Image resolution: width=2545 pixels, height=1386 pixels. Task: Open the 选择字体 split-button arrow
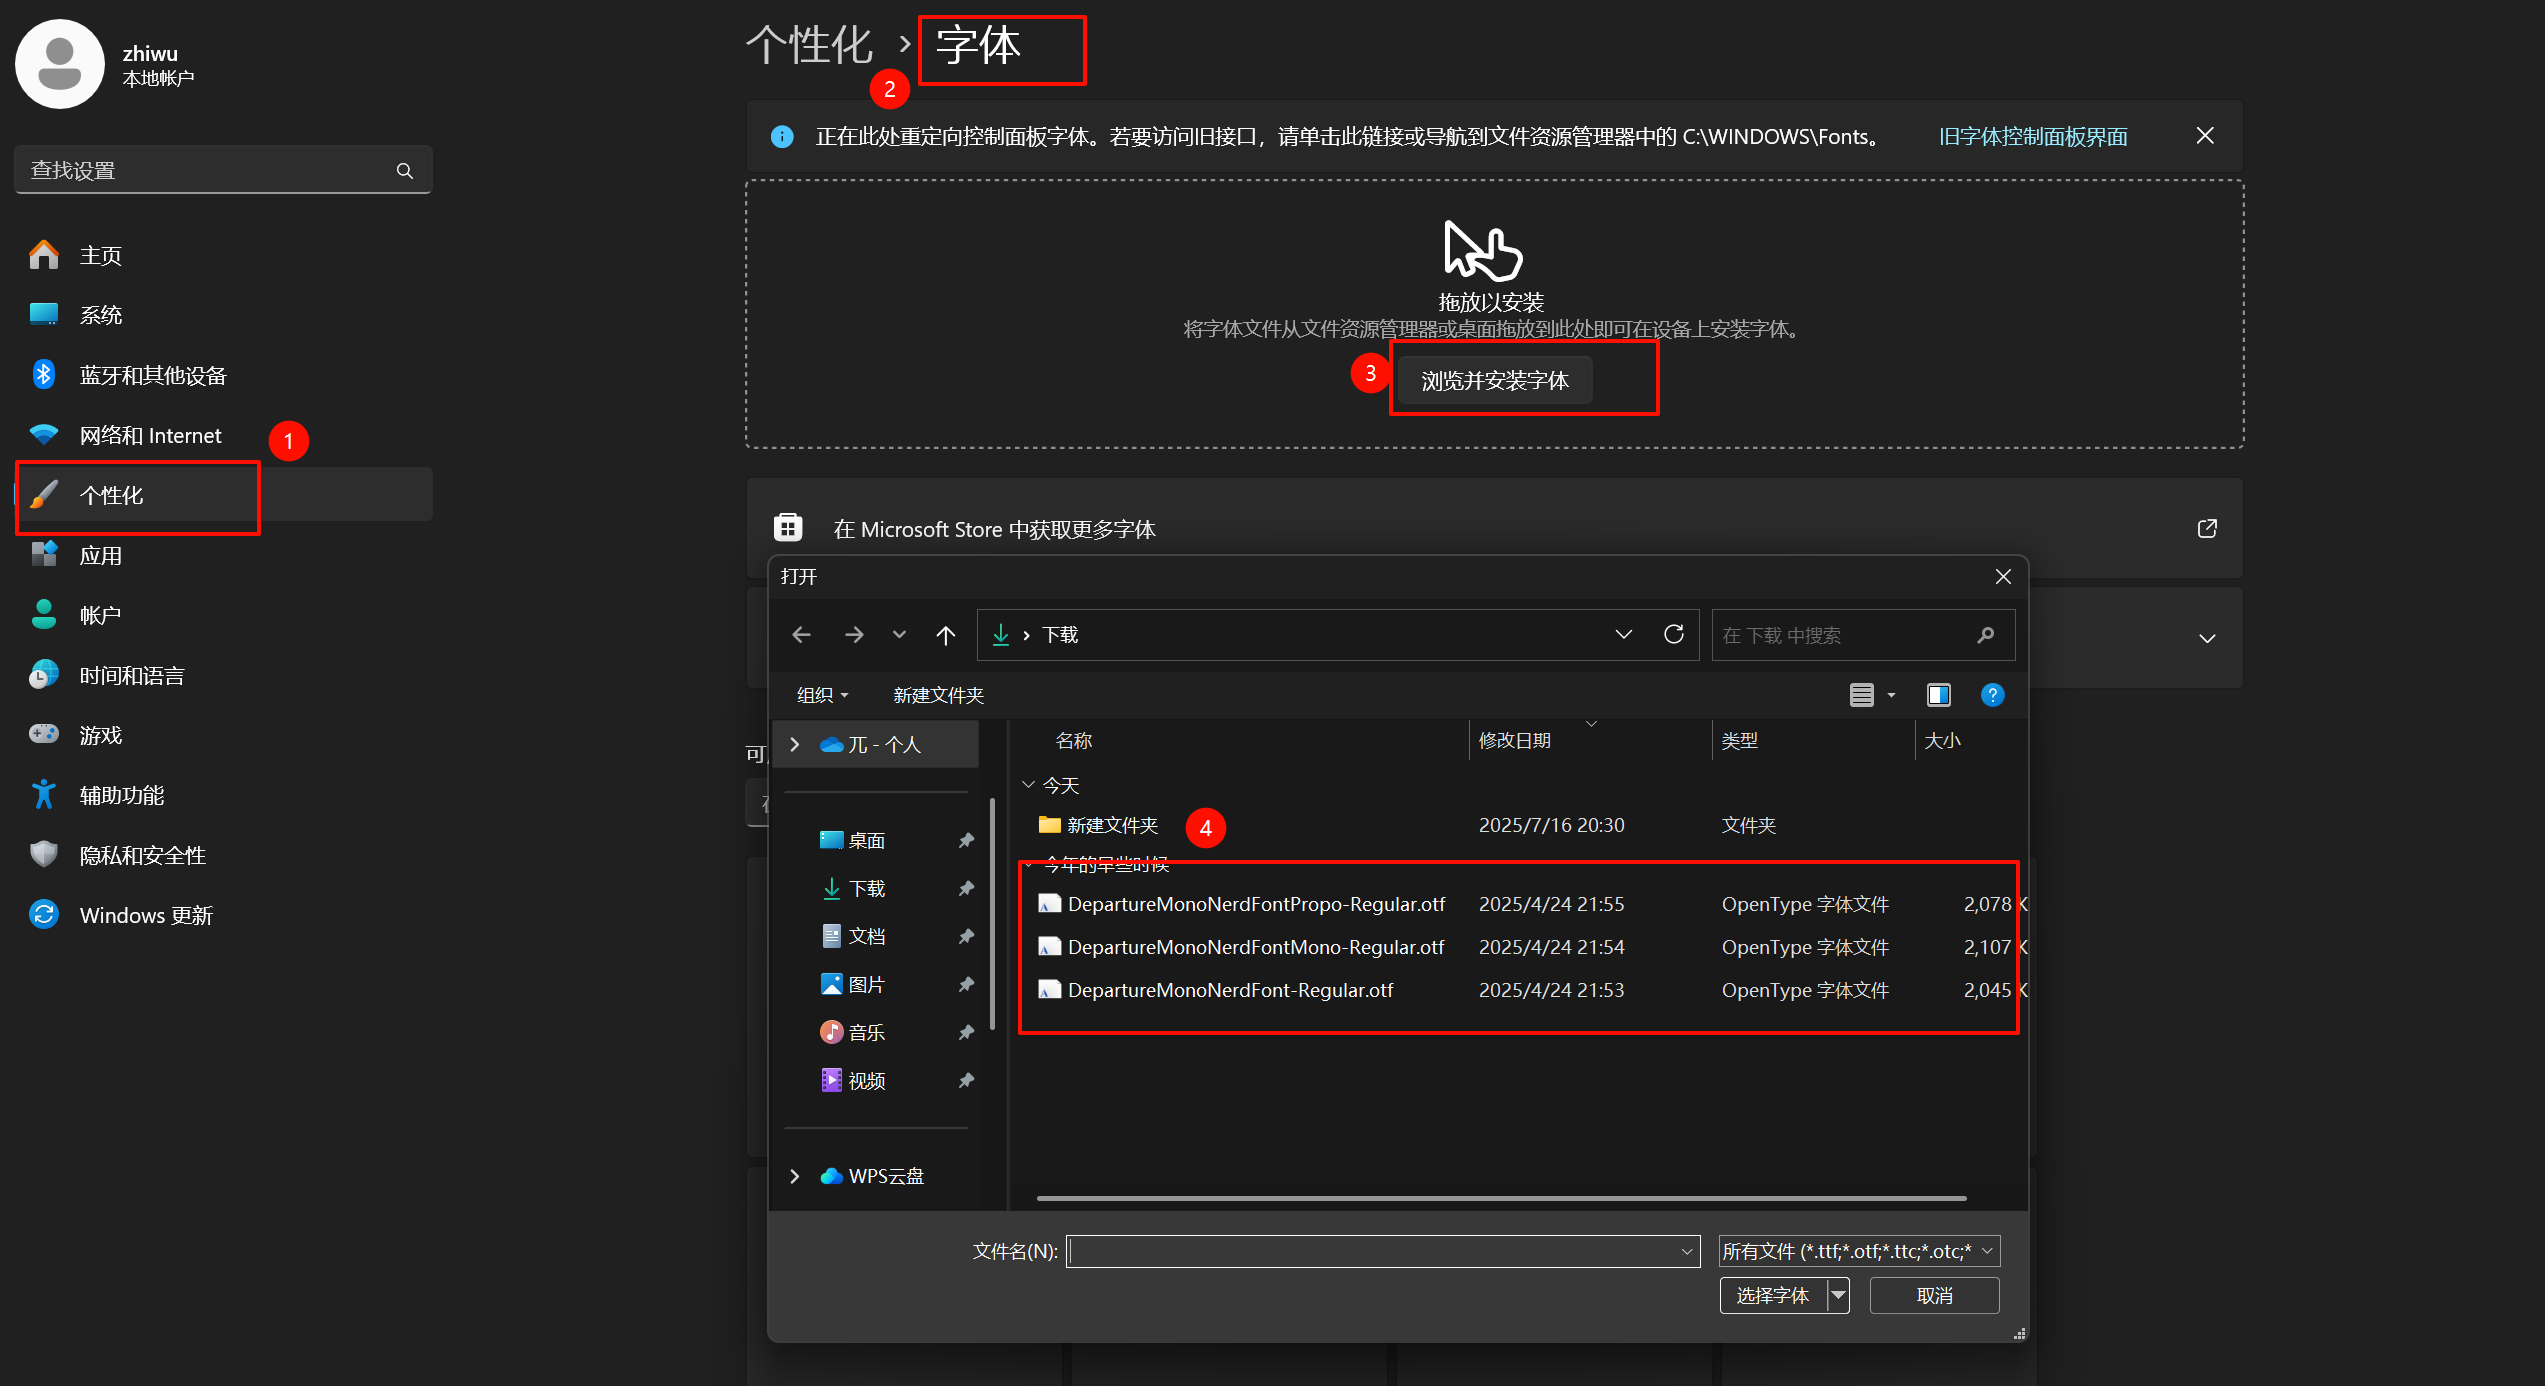tap(1838, 1296)
